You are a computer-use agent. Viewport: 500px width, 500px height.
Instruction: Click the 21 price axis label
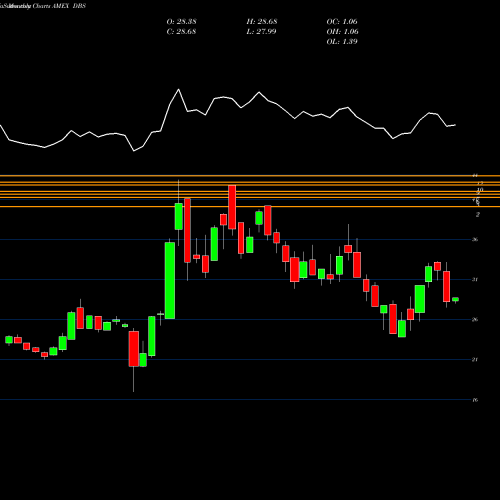pos(475,360)
